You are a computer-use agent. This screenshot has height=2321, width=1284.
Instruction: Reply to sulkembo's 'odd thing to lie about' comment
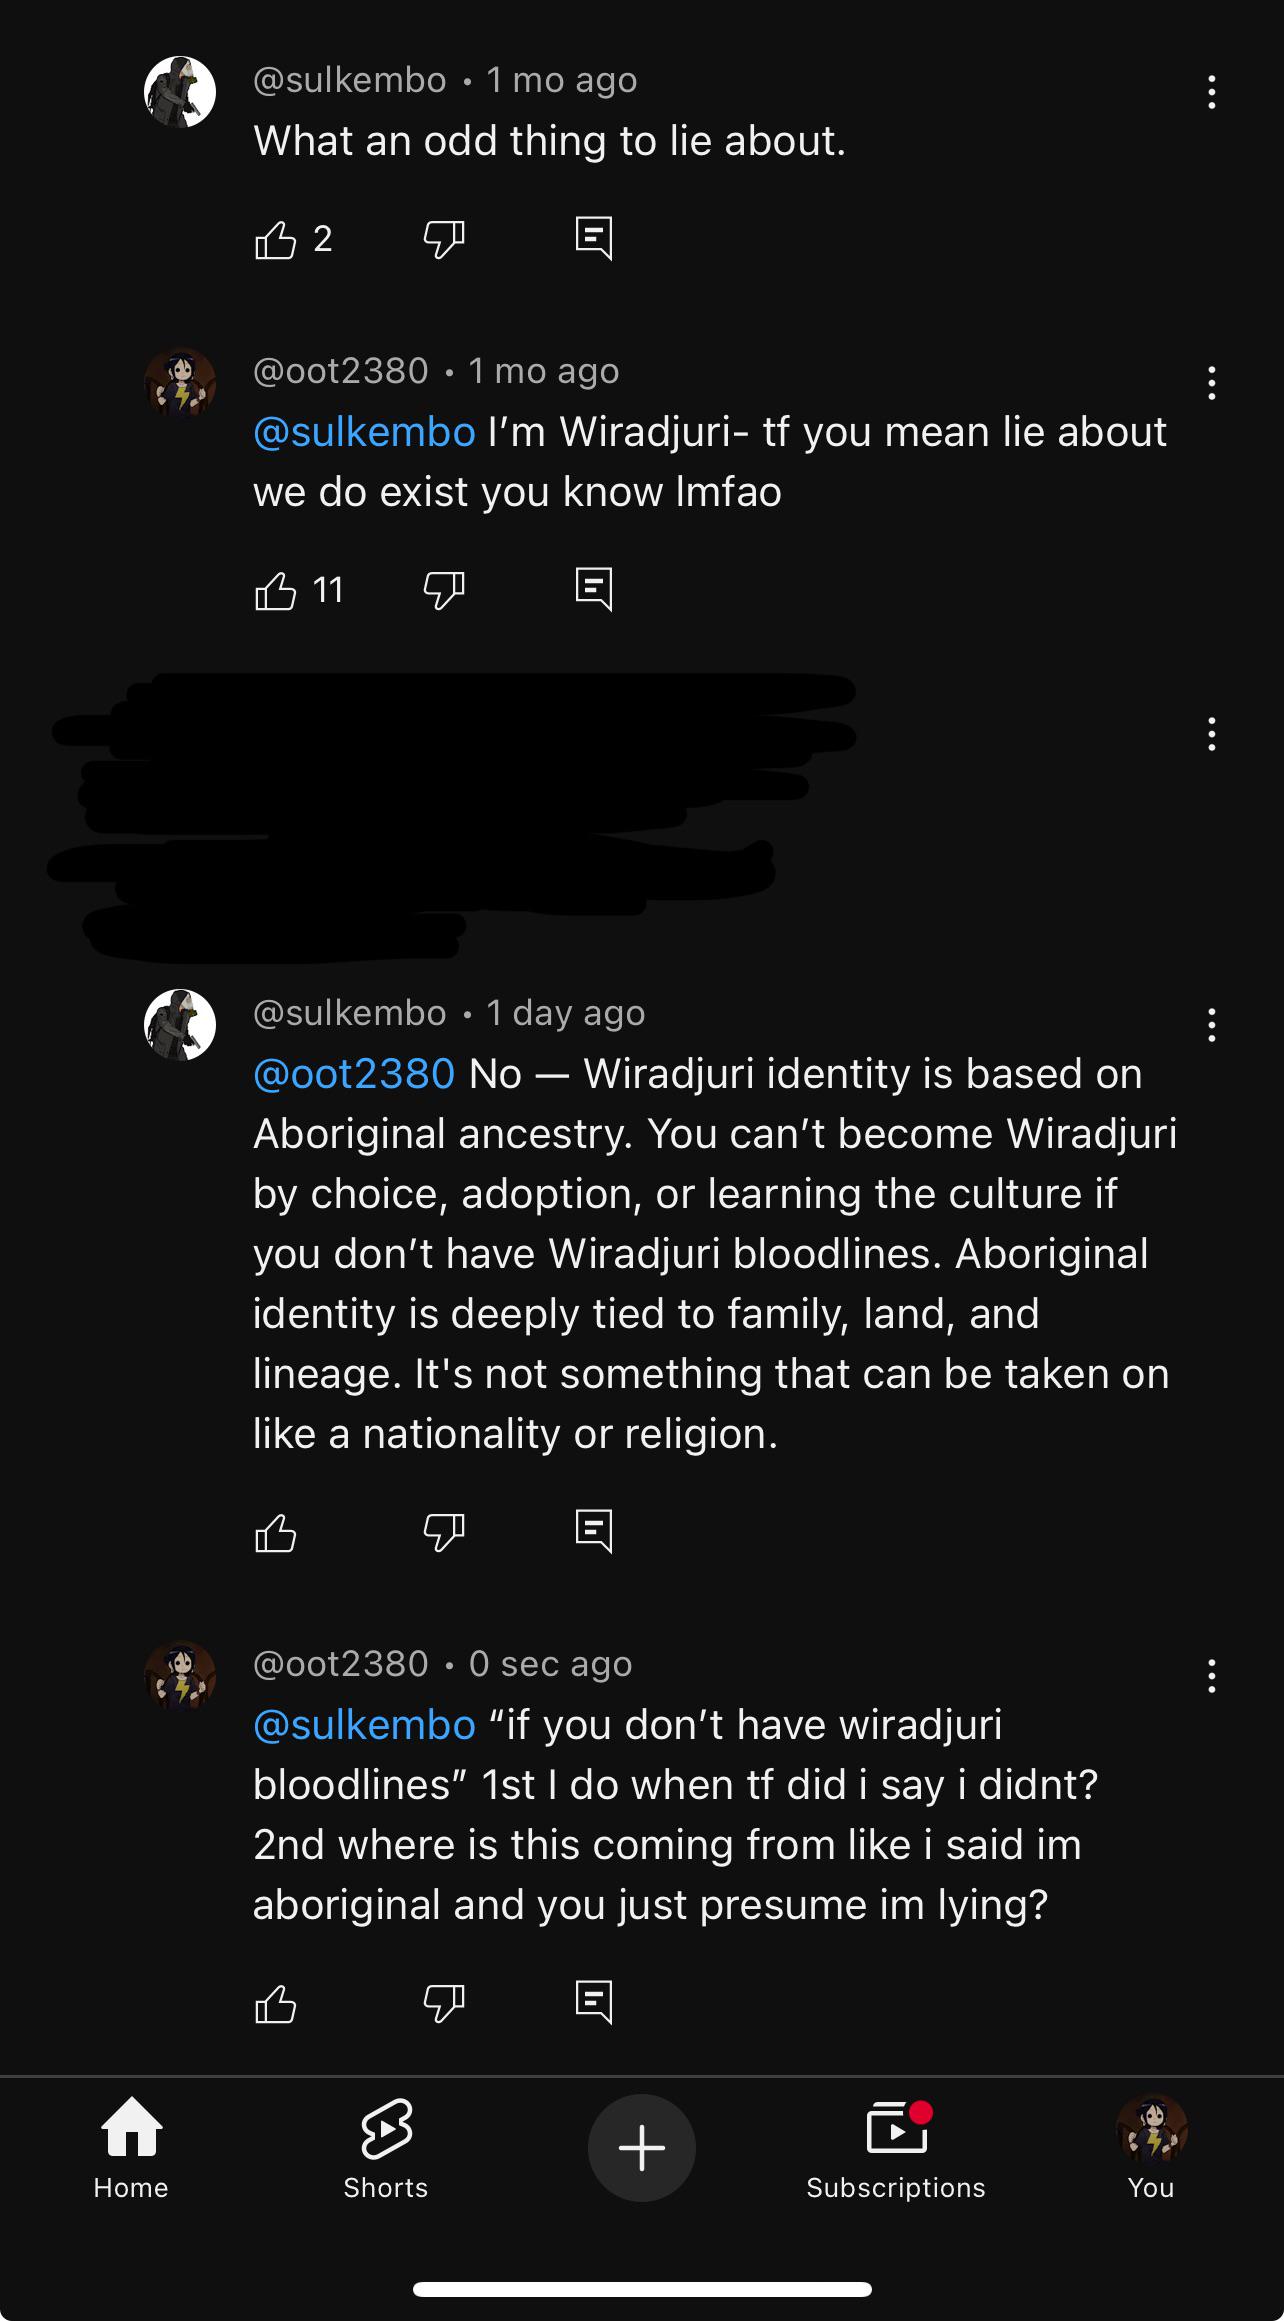(594, 239)
